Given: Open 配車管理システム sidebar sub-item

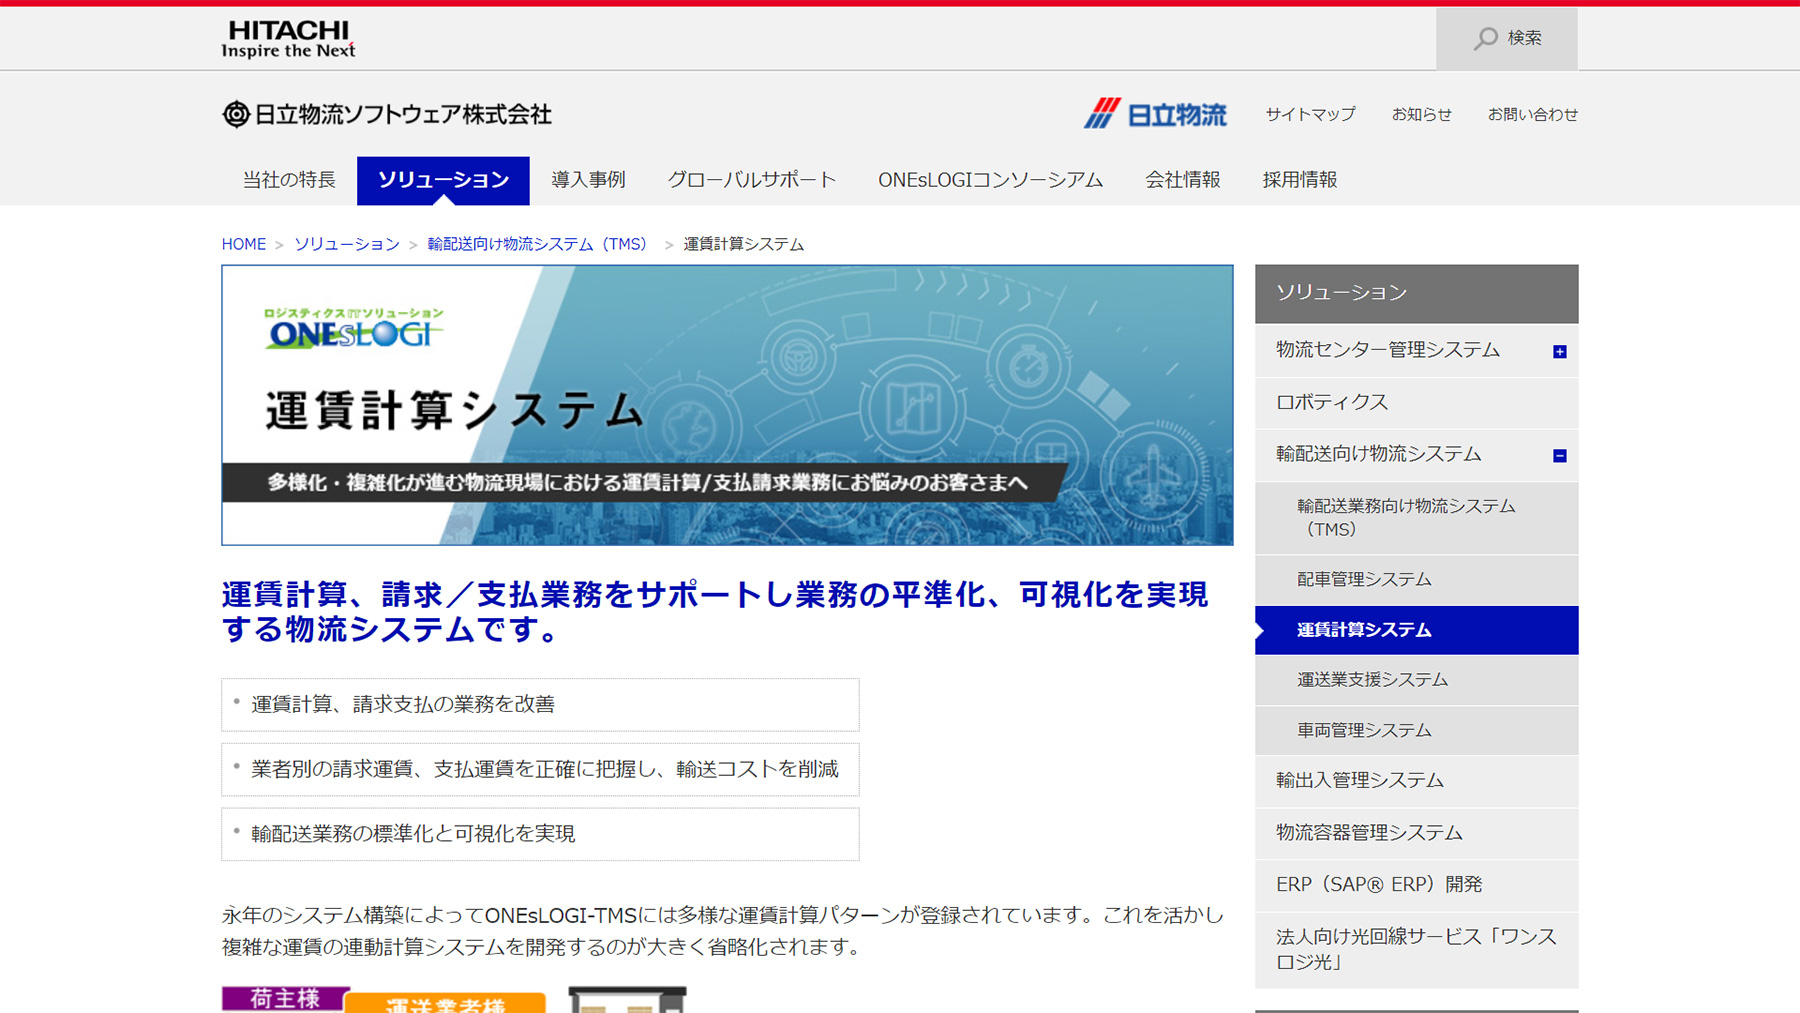Looking at the screenshot, I should 1416,580.
